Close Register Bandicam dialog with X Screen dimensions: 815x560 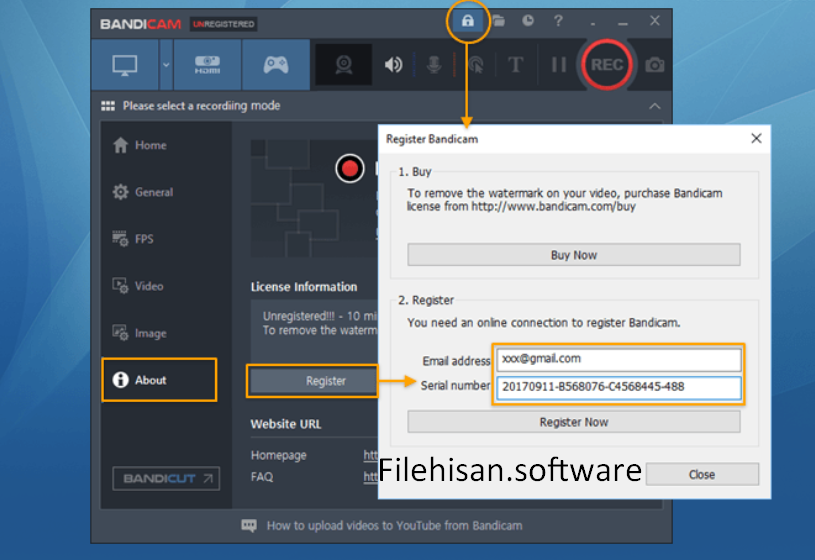756,138
